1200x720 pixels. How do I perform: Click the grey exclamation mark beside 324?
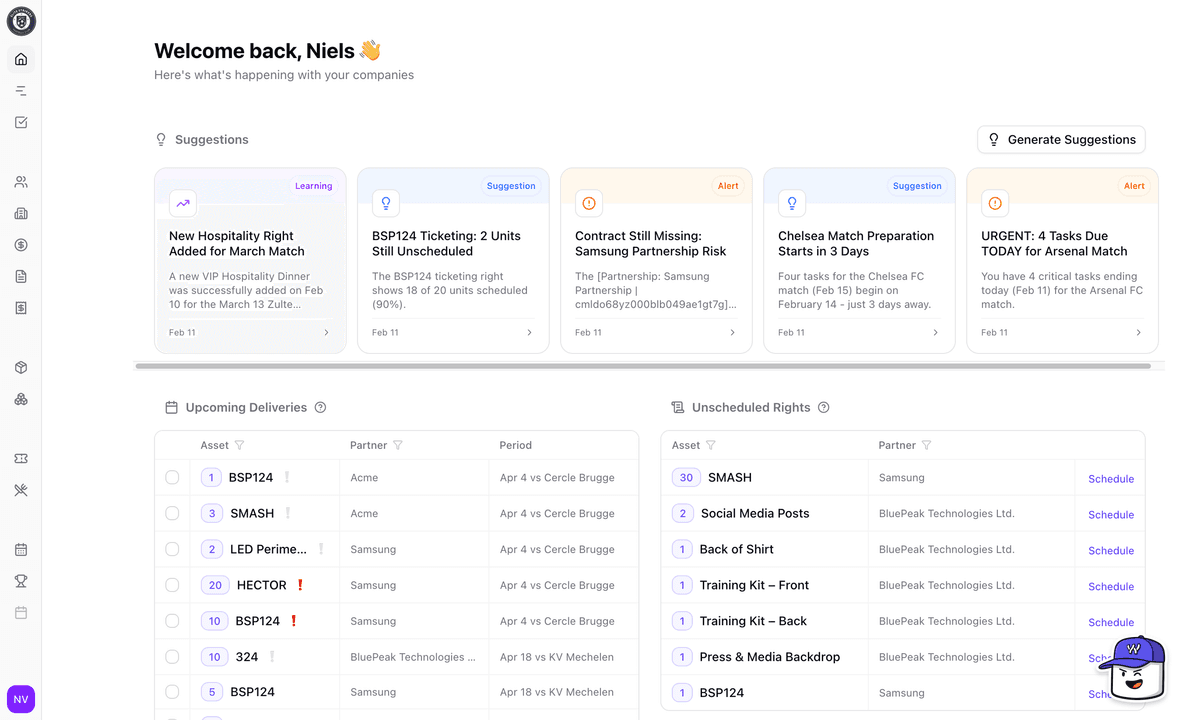click(x=271, y=657)
